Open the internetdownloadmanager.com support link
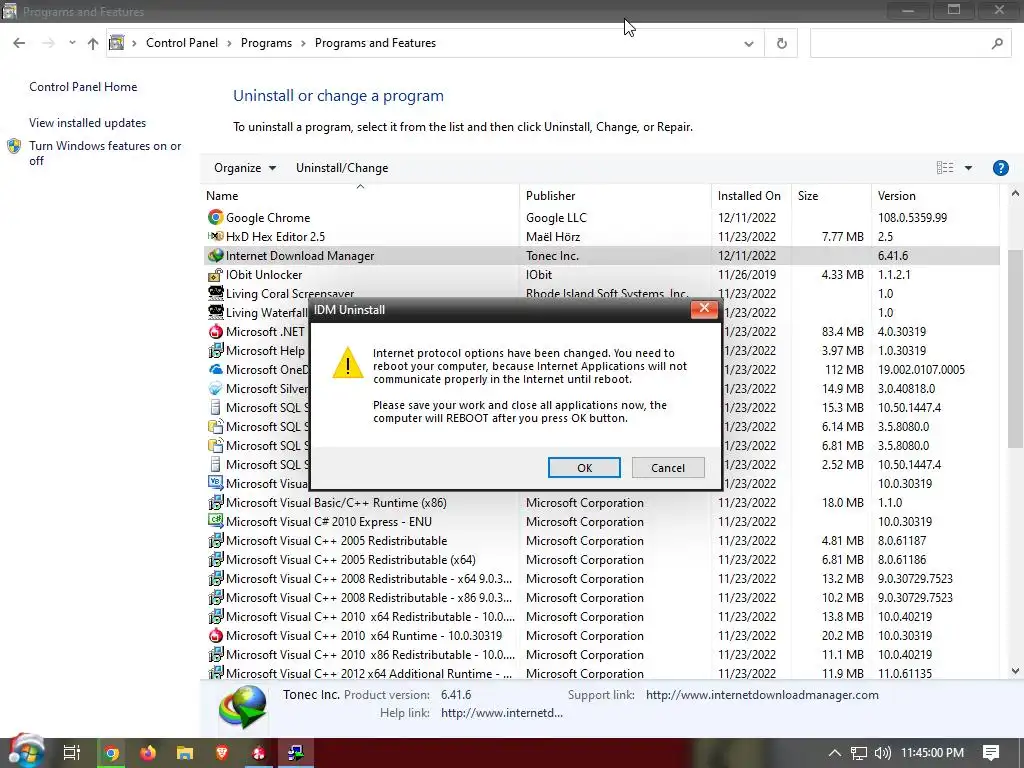 761,695
